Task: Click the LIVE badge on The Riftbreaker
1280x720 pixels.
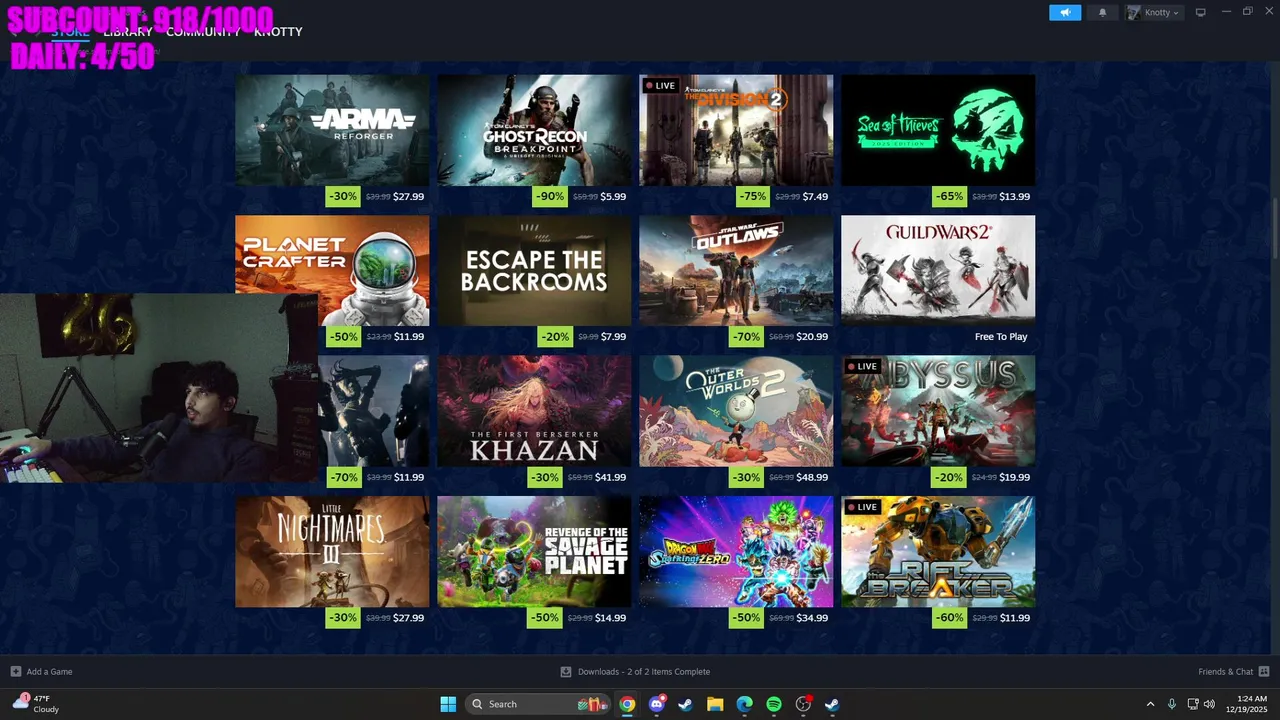Action: [862, 508]
